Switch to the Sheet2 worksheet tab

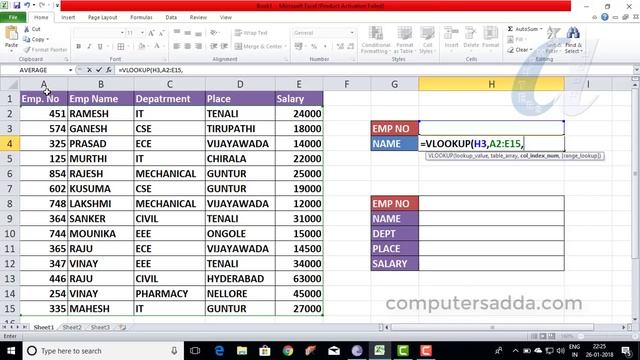[x=72, y=327]
